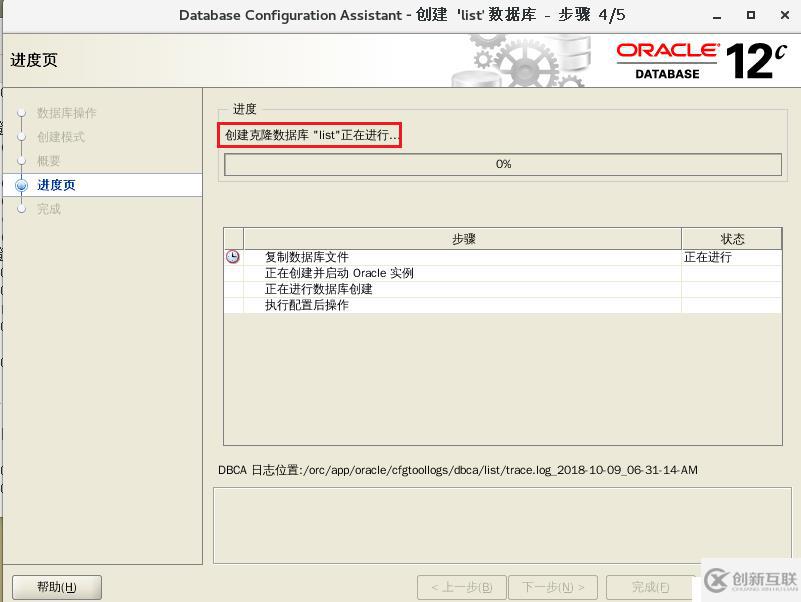Click the clock icon beside 复制数据库文件
Image resolution: width=801 pixels, height=602 pixels.
point(232,257)
